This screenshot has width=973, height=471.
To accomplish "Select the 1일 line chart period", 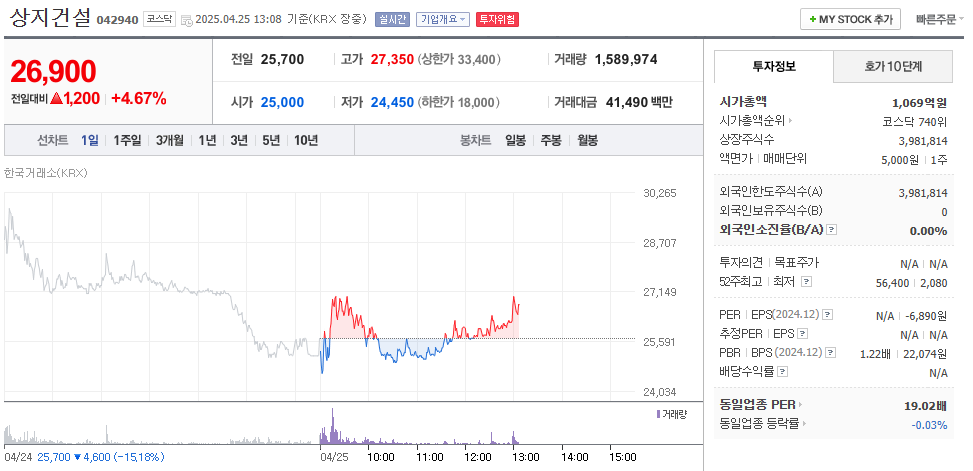I will [89, 141].
